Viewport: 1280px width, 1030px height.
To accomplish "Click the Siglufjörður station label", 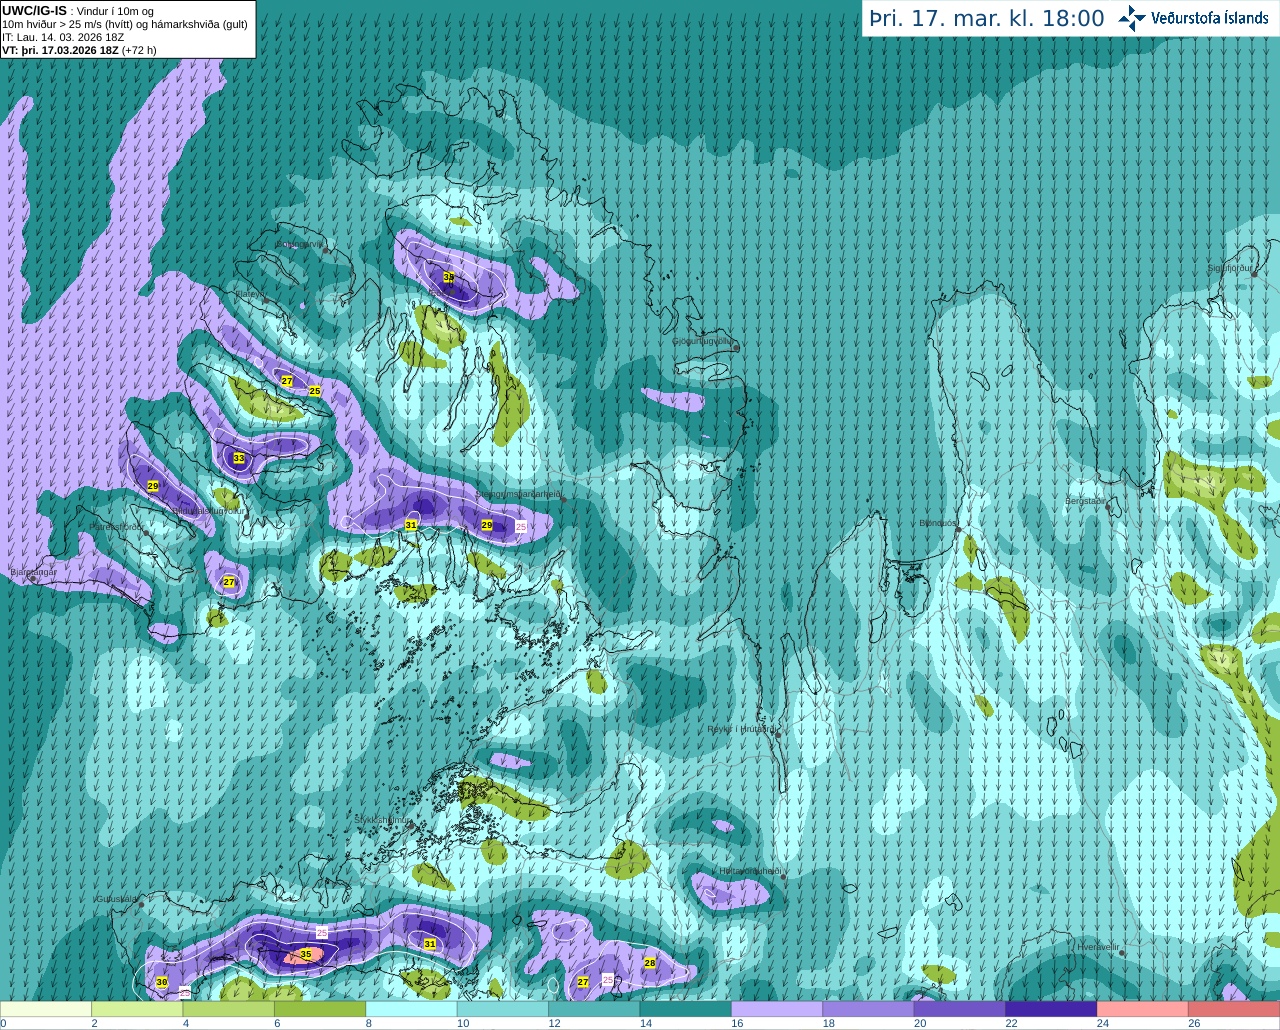I will pos(1231,268).
